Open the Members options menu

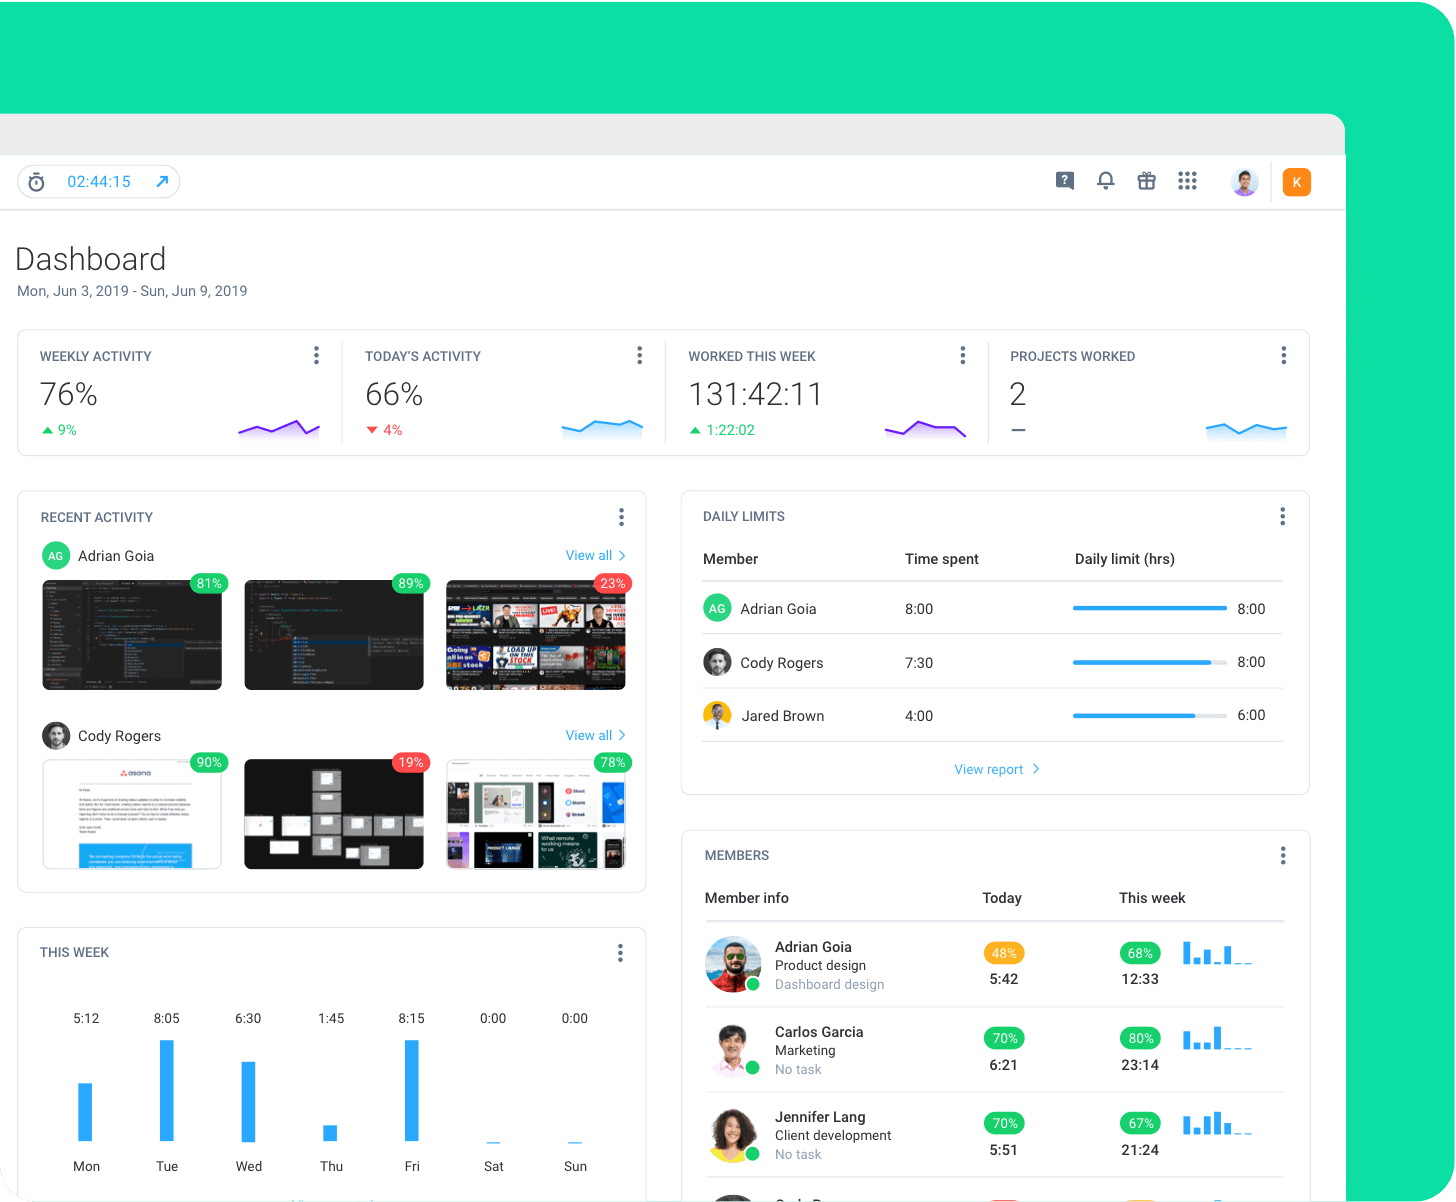(1282, 855)
